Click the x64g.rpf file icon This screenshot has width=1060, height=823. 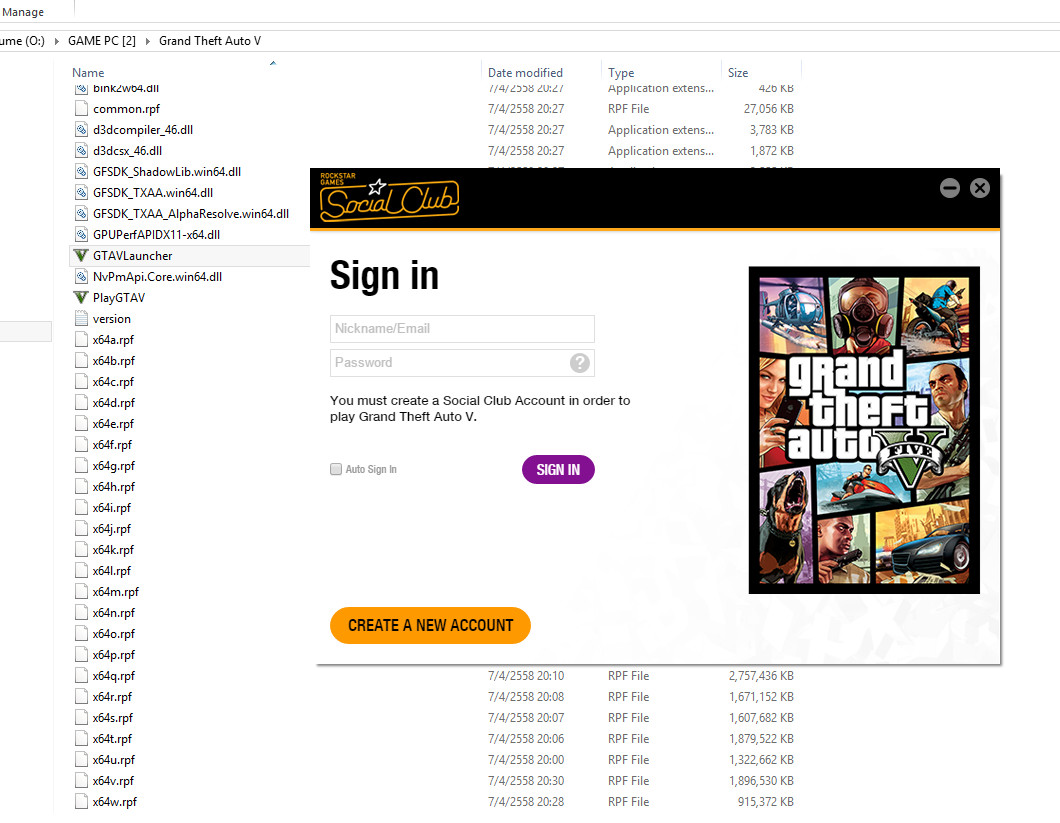pos(81,465)
